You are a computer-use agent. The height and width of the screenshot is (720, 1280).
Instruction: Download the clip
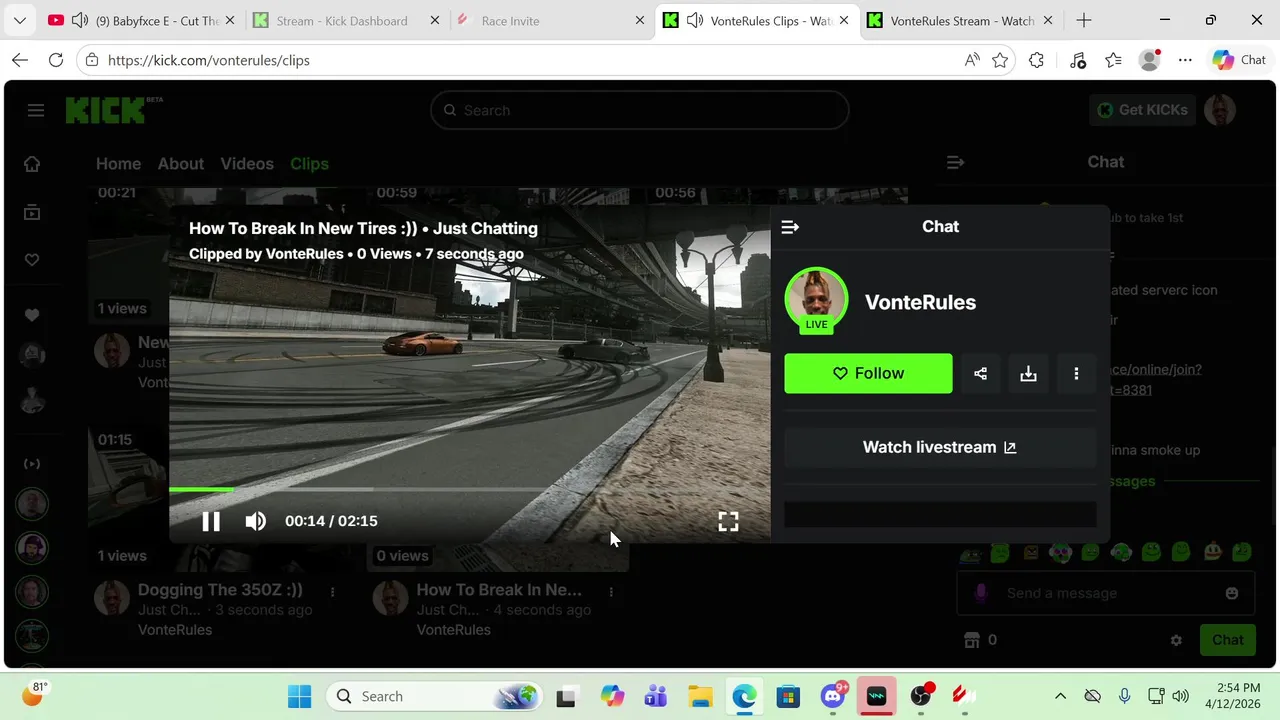[x=1028, y=373]
